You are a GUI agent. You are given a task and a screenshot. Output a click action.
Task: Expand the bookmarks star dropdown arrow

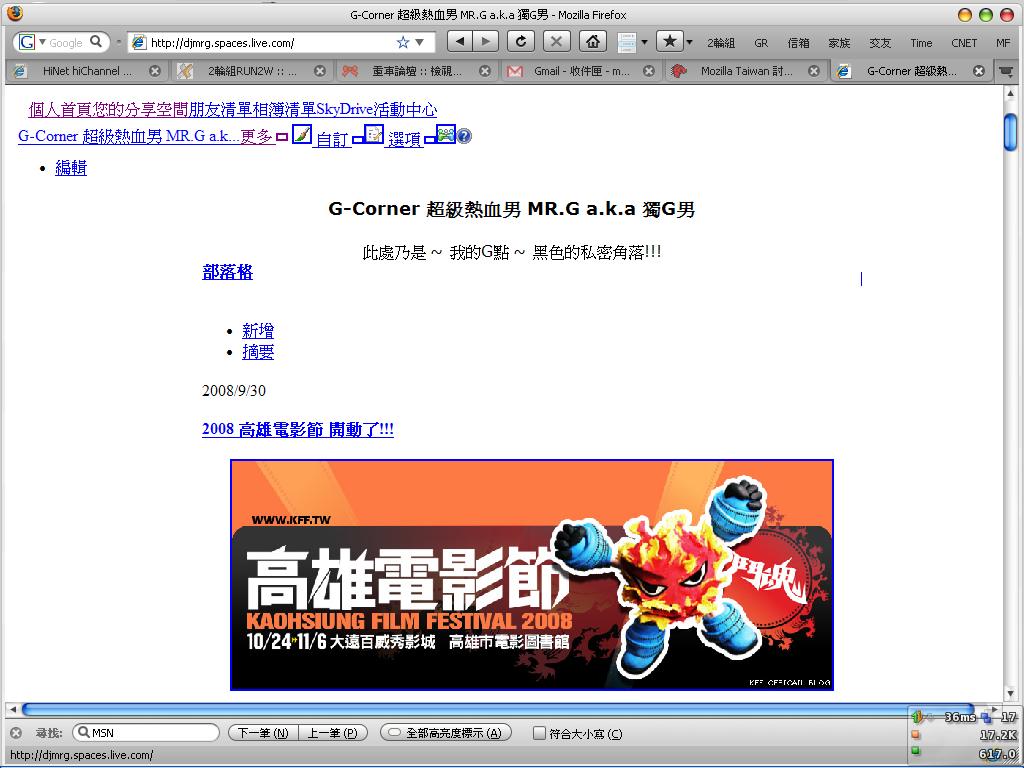[x=689, y=42]
